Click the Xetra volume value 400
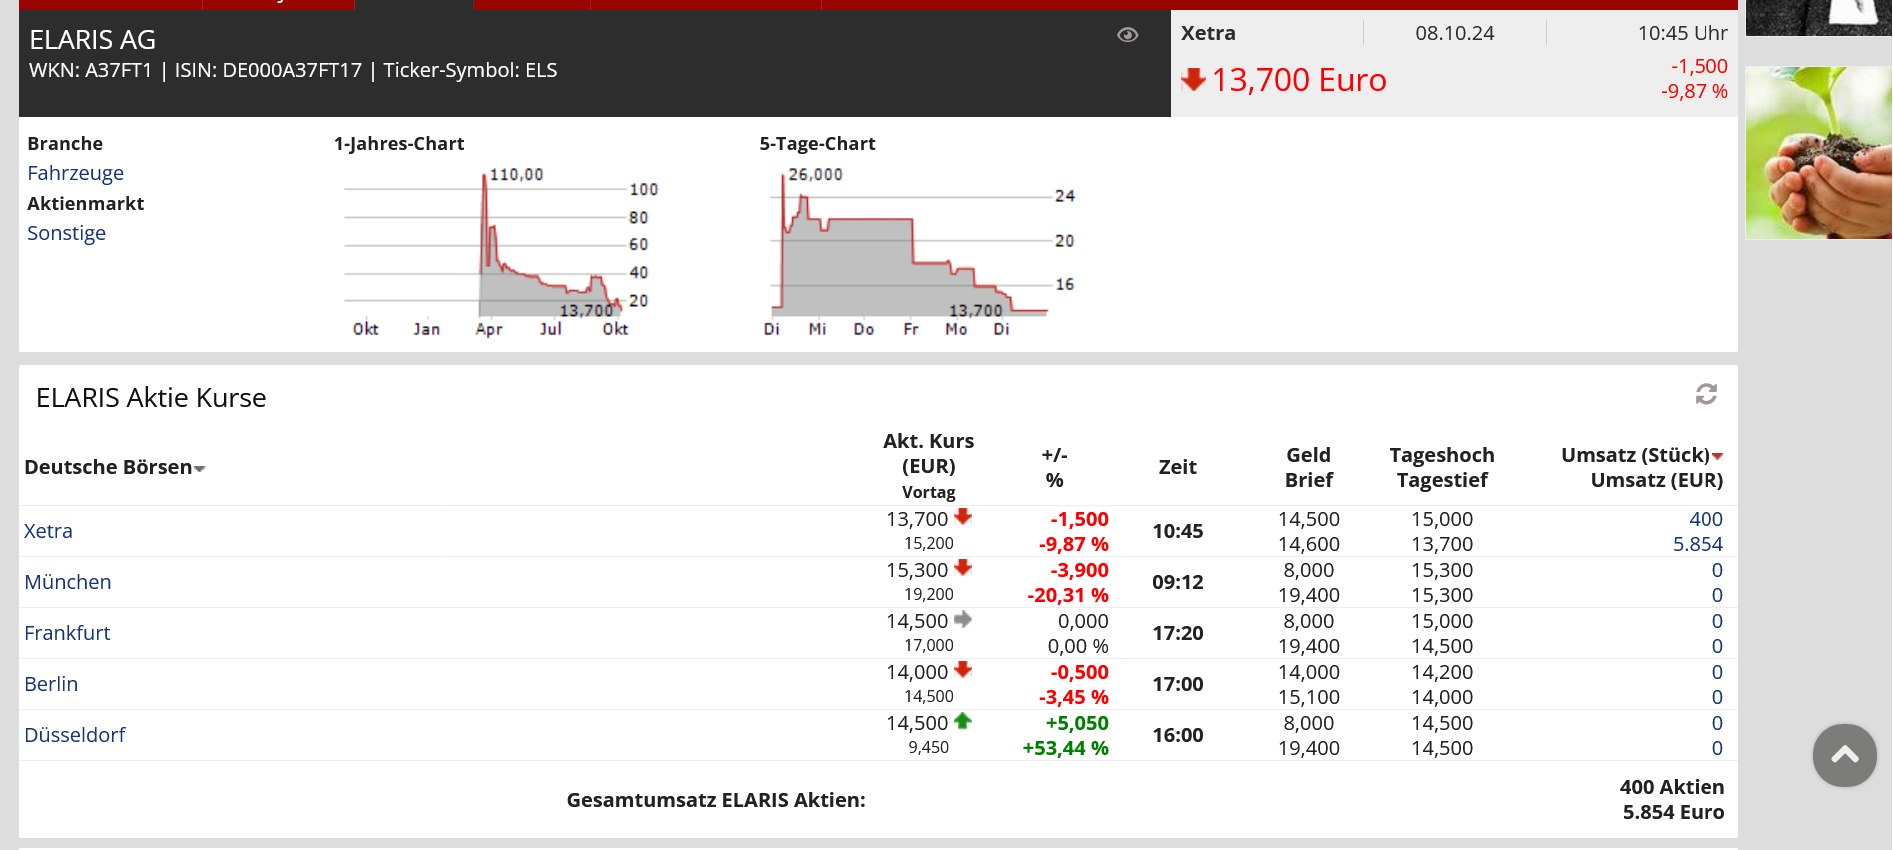1893x850 pixels. coord(1705,519)
